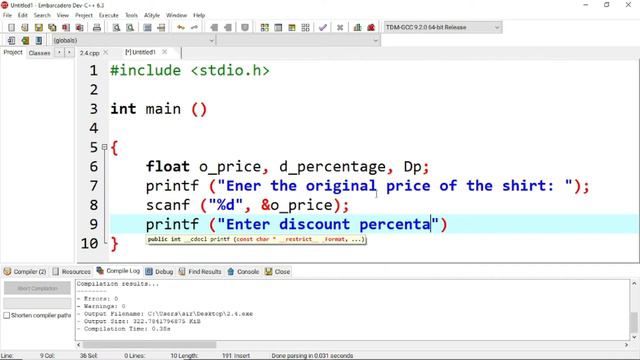This screenshot has height=360, width=640.
Task: Open the empty members dropdown
Action: (x=298, y=40)
